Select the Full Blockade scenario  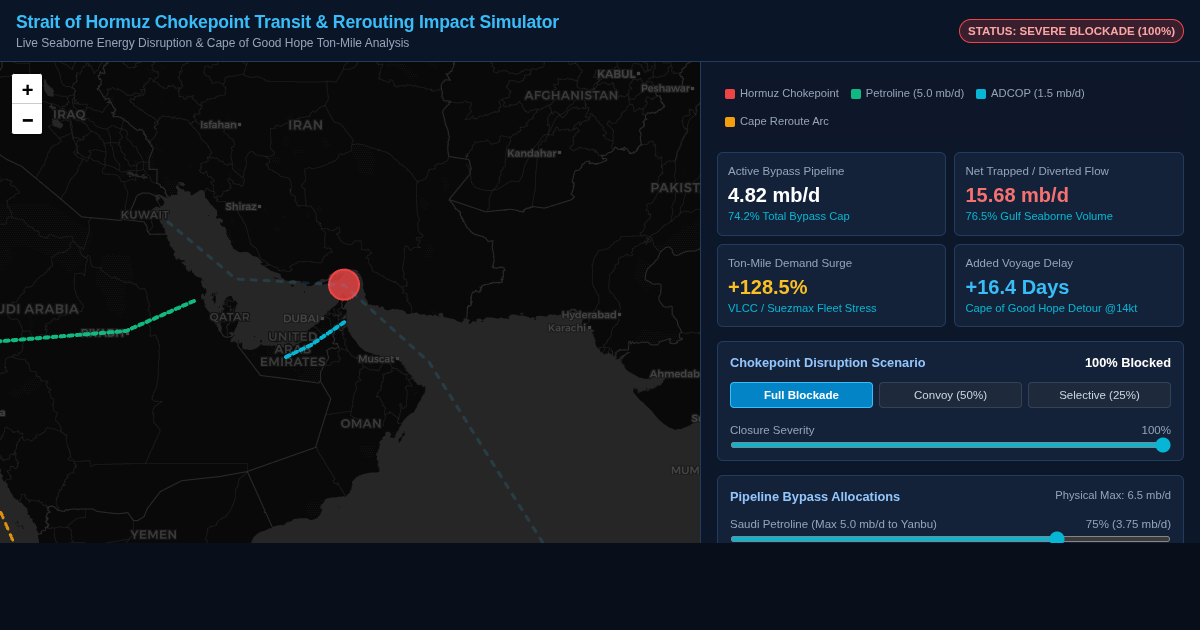[801, 395]
